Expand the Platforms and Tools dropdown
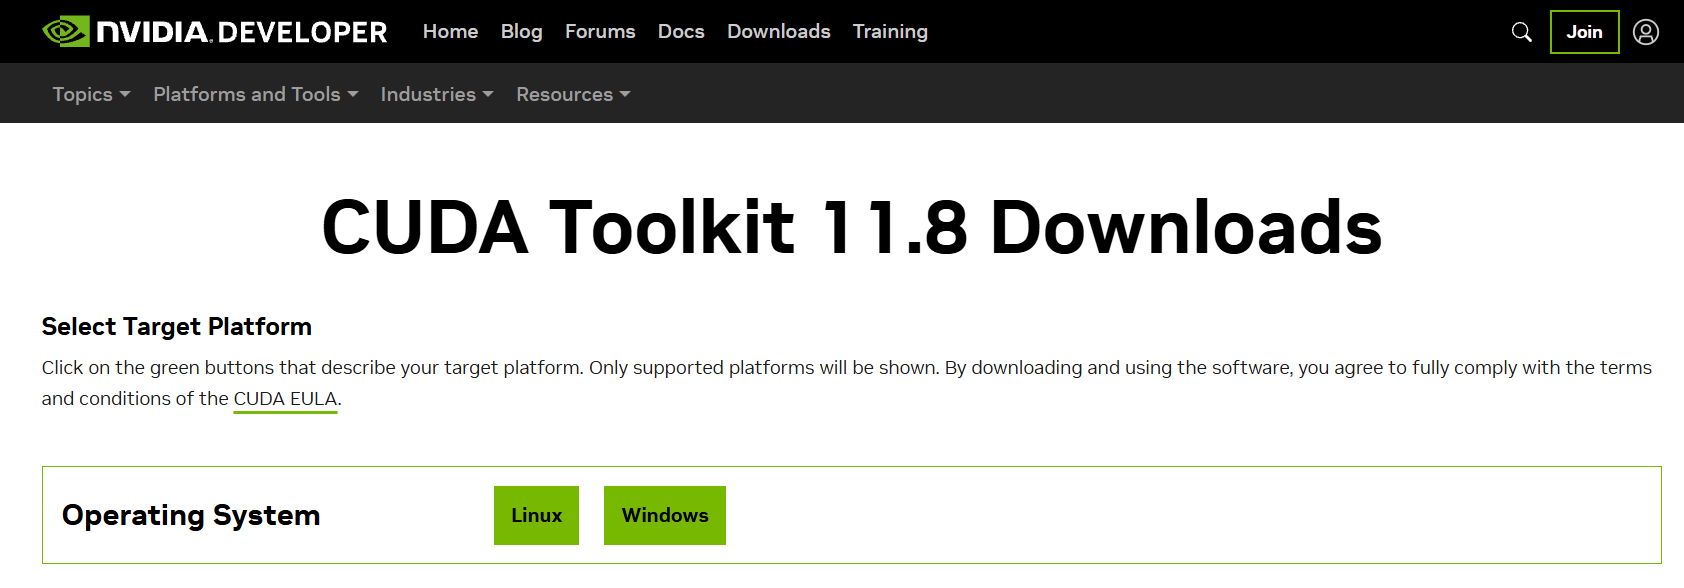 click(x=255, y=94)
